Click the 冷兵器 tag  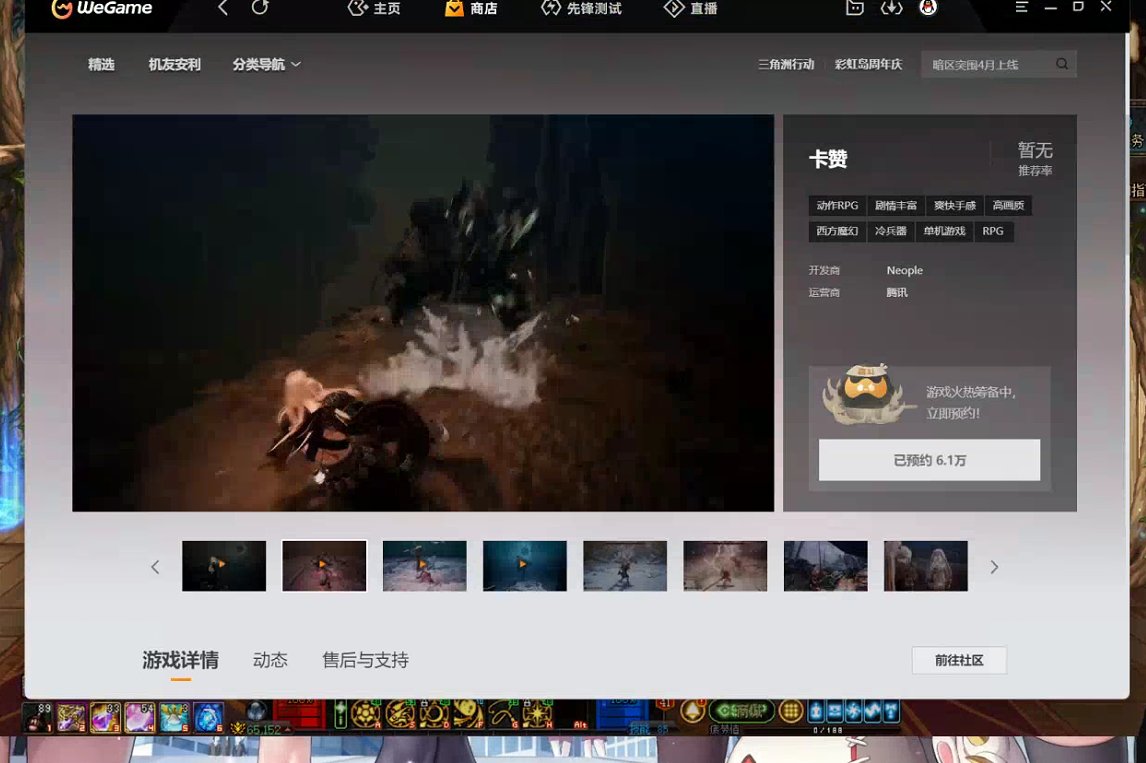pyautogui.click(x=891, y=231)
